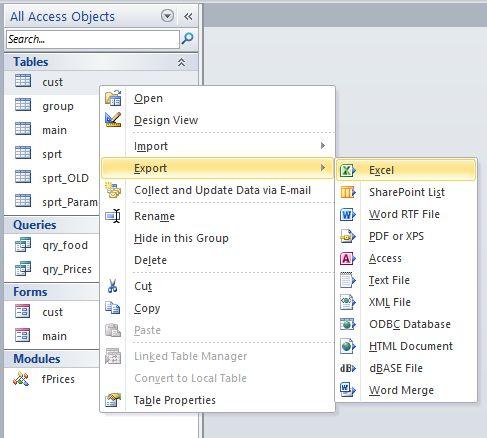
Task: Click the dBASE File icon
Action: tap(348, 368)
